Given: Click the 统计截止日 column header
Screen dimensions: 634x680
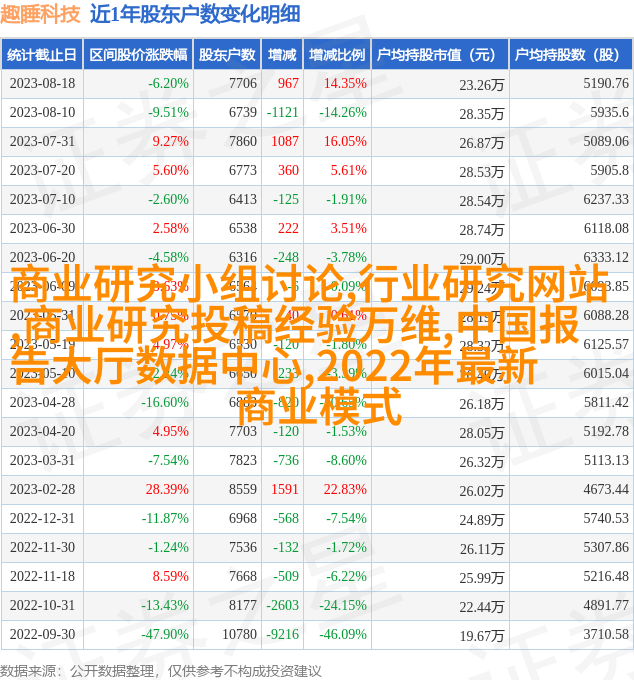Looking at the screenshot, I should [x=42, y=55].
